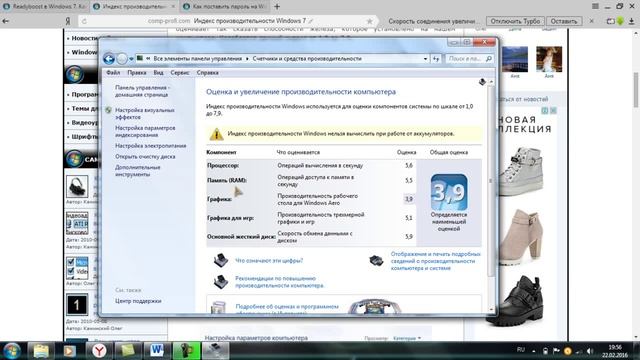Click the yellow warning triangle icon
Viewport: 640px width, 360px height.
pos(216,134)
